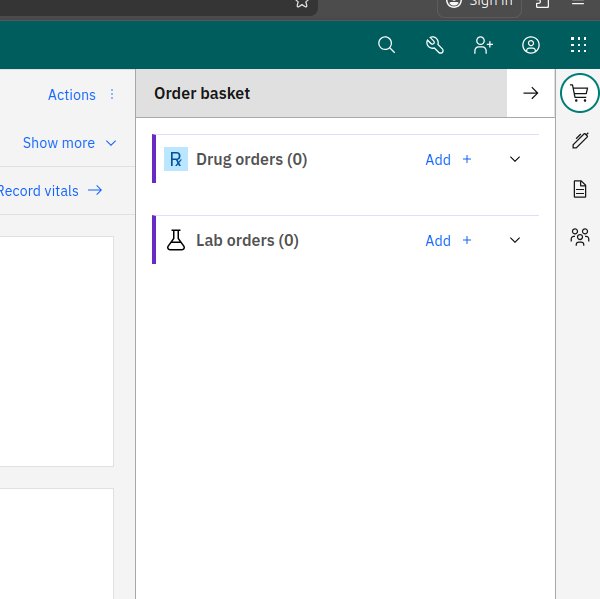Open the patient lists people icon in sidebar
This screenshot has height=599, width=600.
[x=579, y=237]
